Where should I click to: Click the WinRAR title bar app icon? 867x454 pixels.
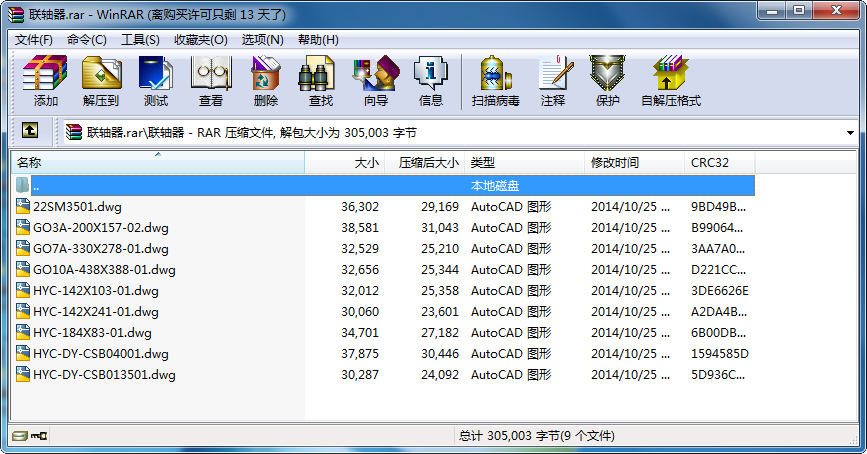pos(16,14)
